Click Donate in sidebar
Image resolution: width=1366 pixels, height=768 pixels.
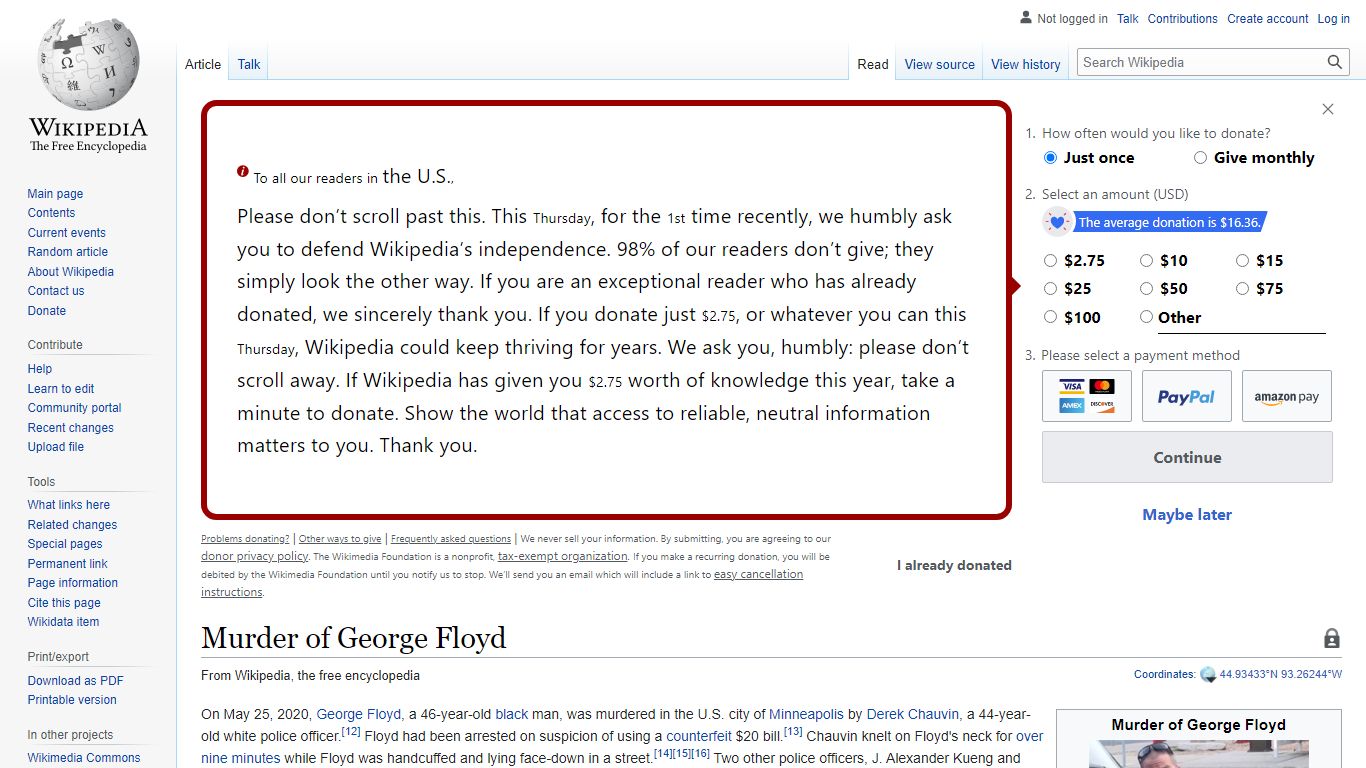coord(47,311)
